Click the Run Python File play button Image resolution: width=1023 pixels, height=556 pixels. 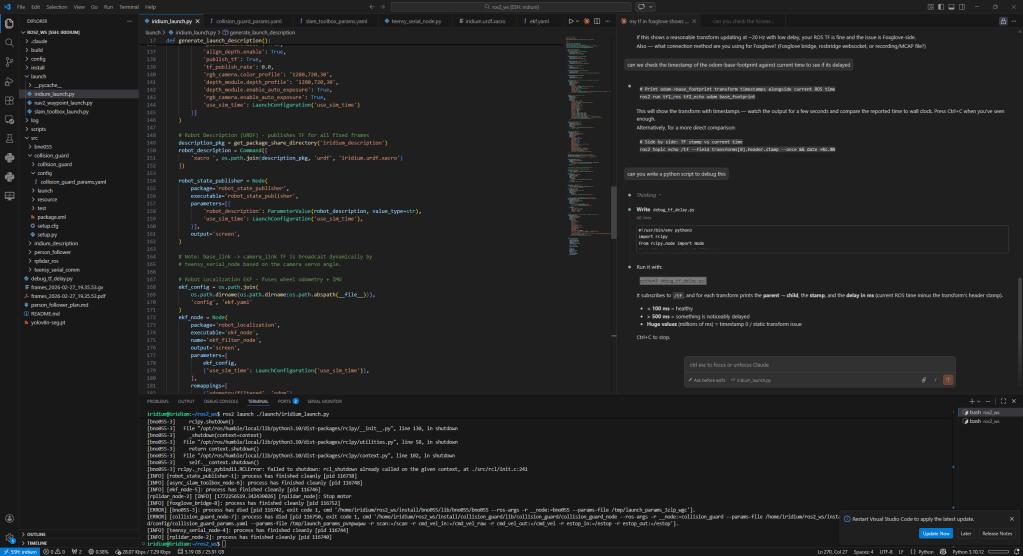click(573, 20)
